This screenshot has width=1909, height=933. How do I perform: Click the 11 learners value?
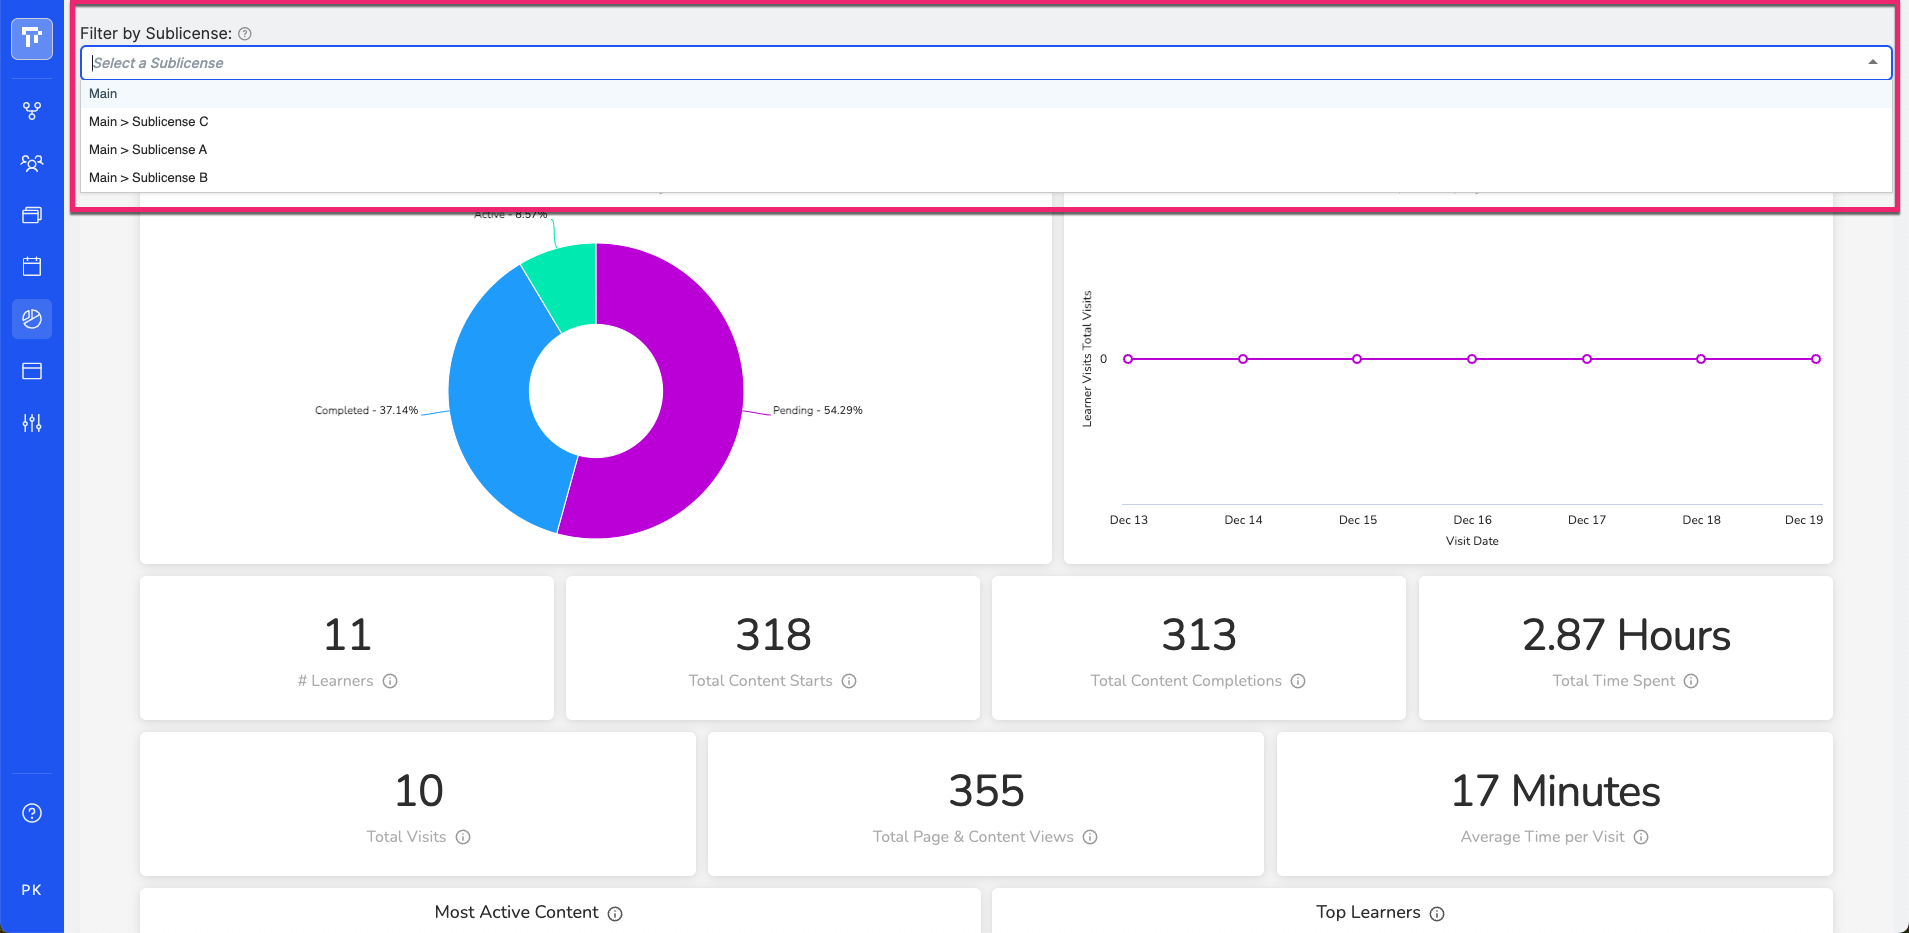[x=347, y=635]
